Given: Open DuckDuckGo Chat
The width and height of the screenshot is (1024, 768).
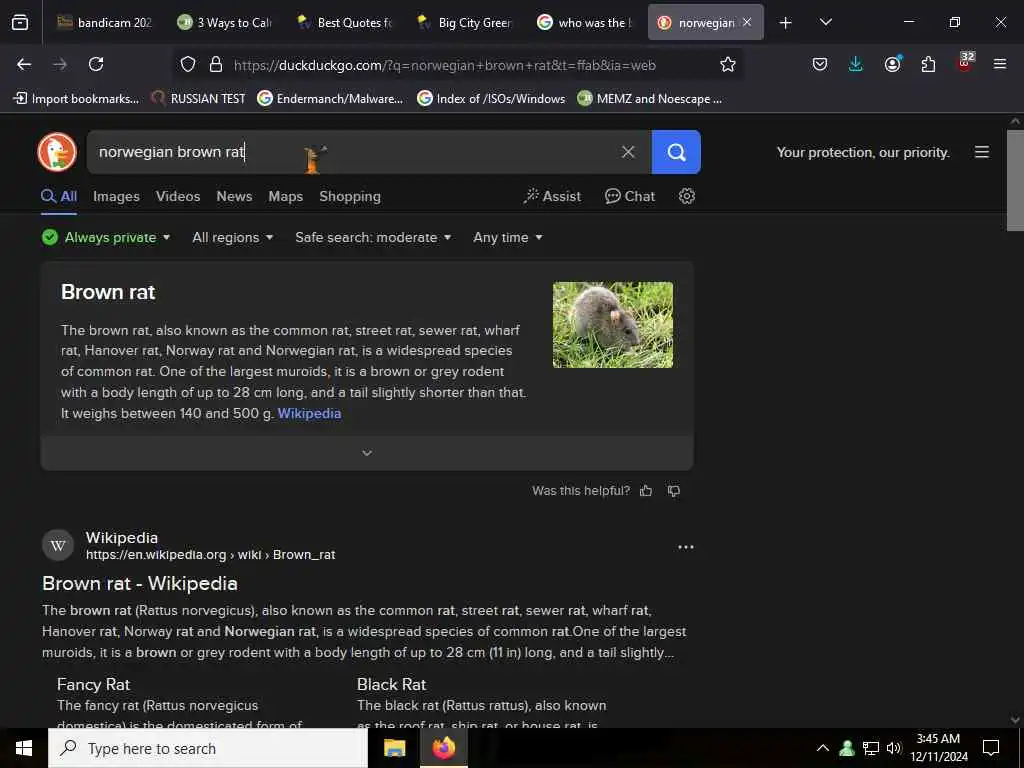Looking at the screenshot, I should pos(630,196).
